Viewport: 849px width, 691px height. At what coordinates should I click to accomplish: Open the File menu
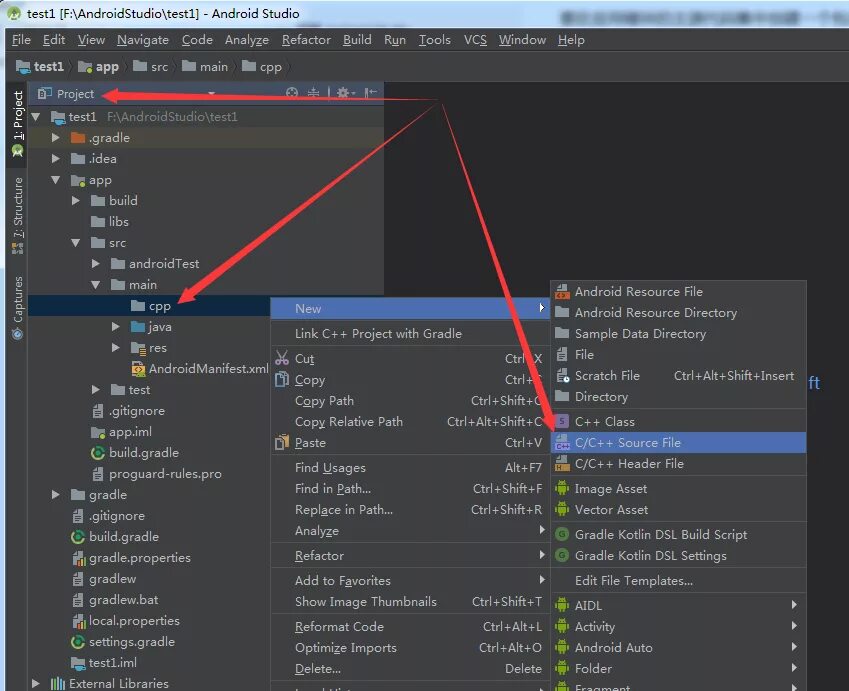coord(21,40)
